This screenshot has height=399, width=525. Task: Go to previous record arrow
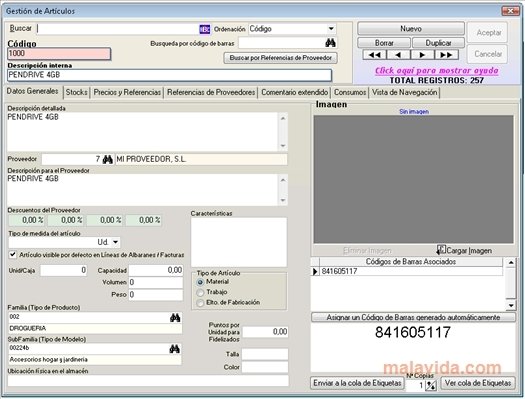(x=398, y=55)
